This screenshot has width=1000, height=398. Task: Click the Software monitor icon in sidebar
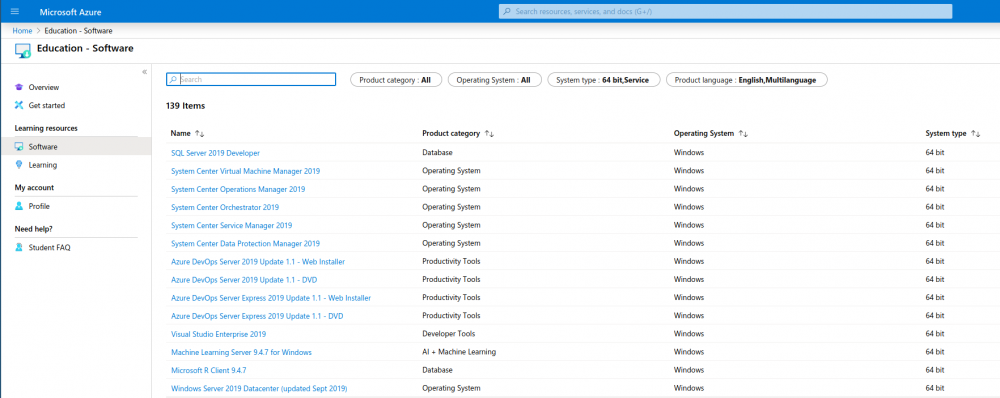click(19, 147)
